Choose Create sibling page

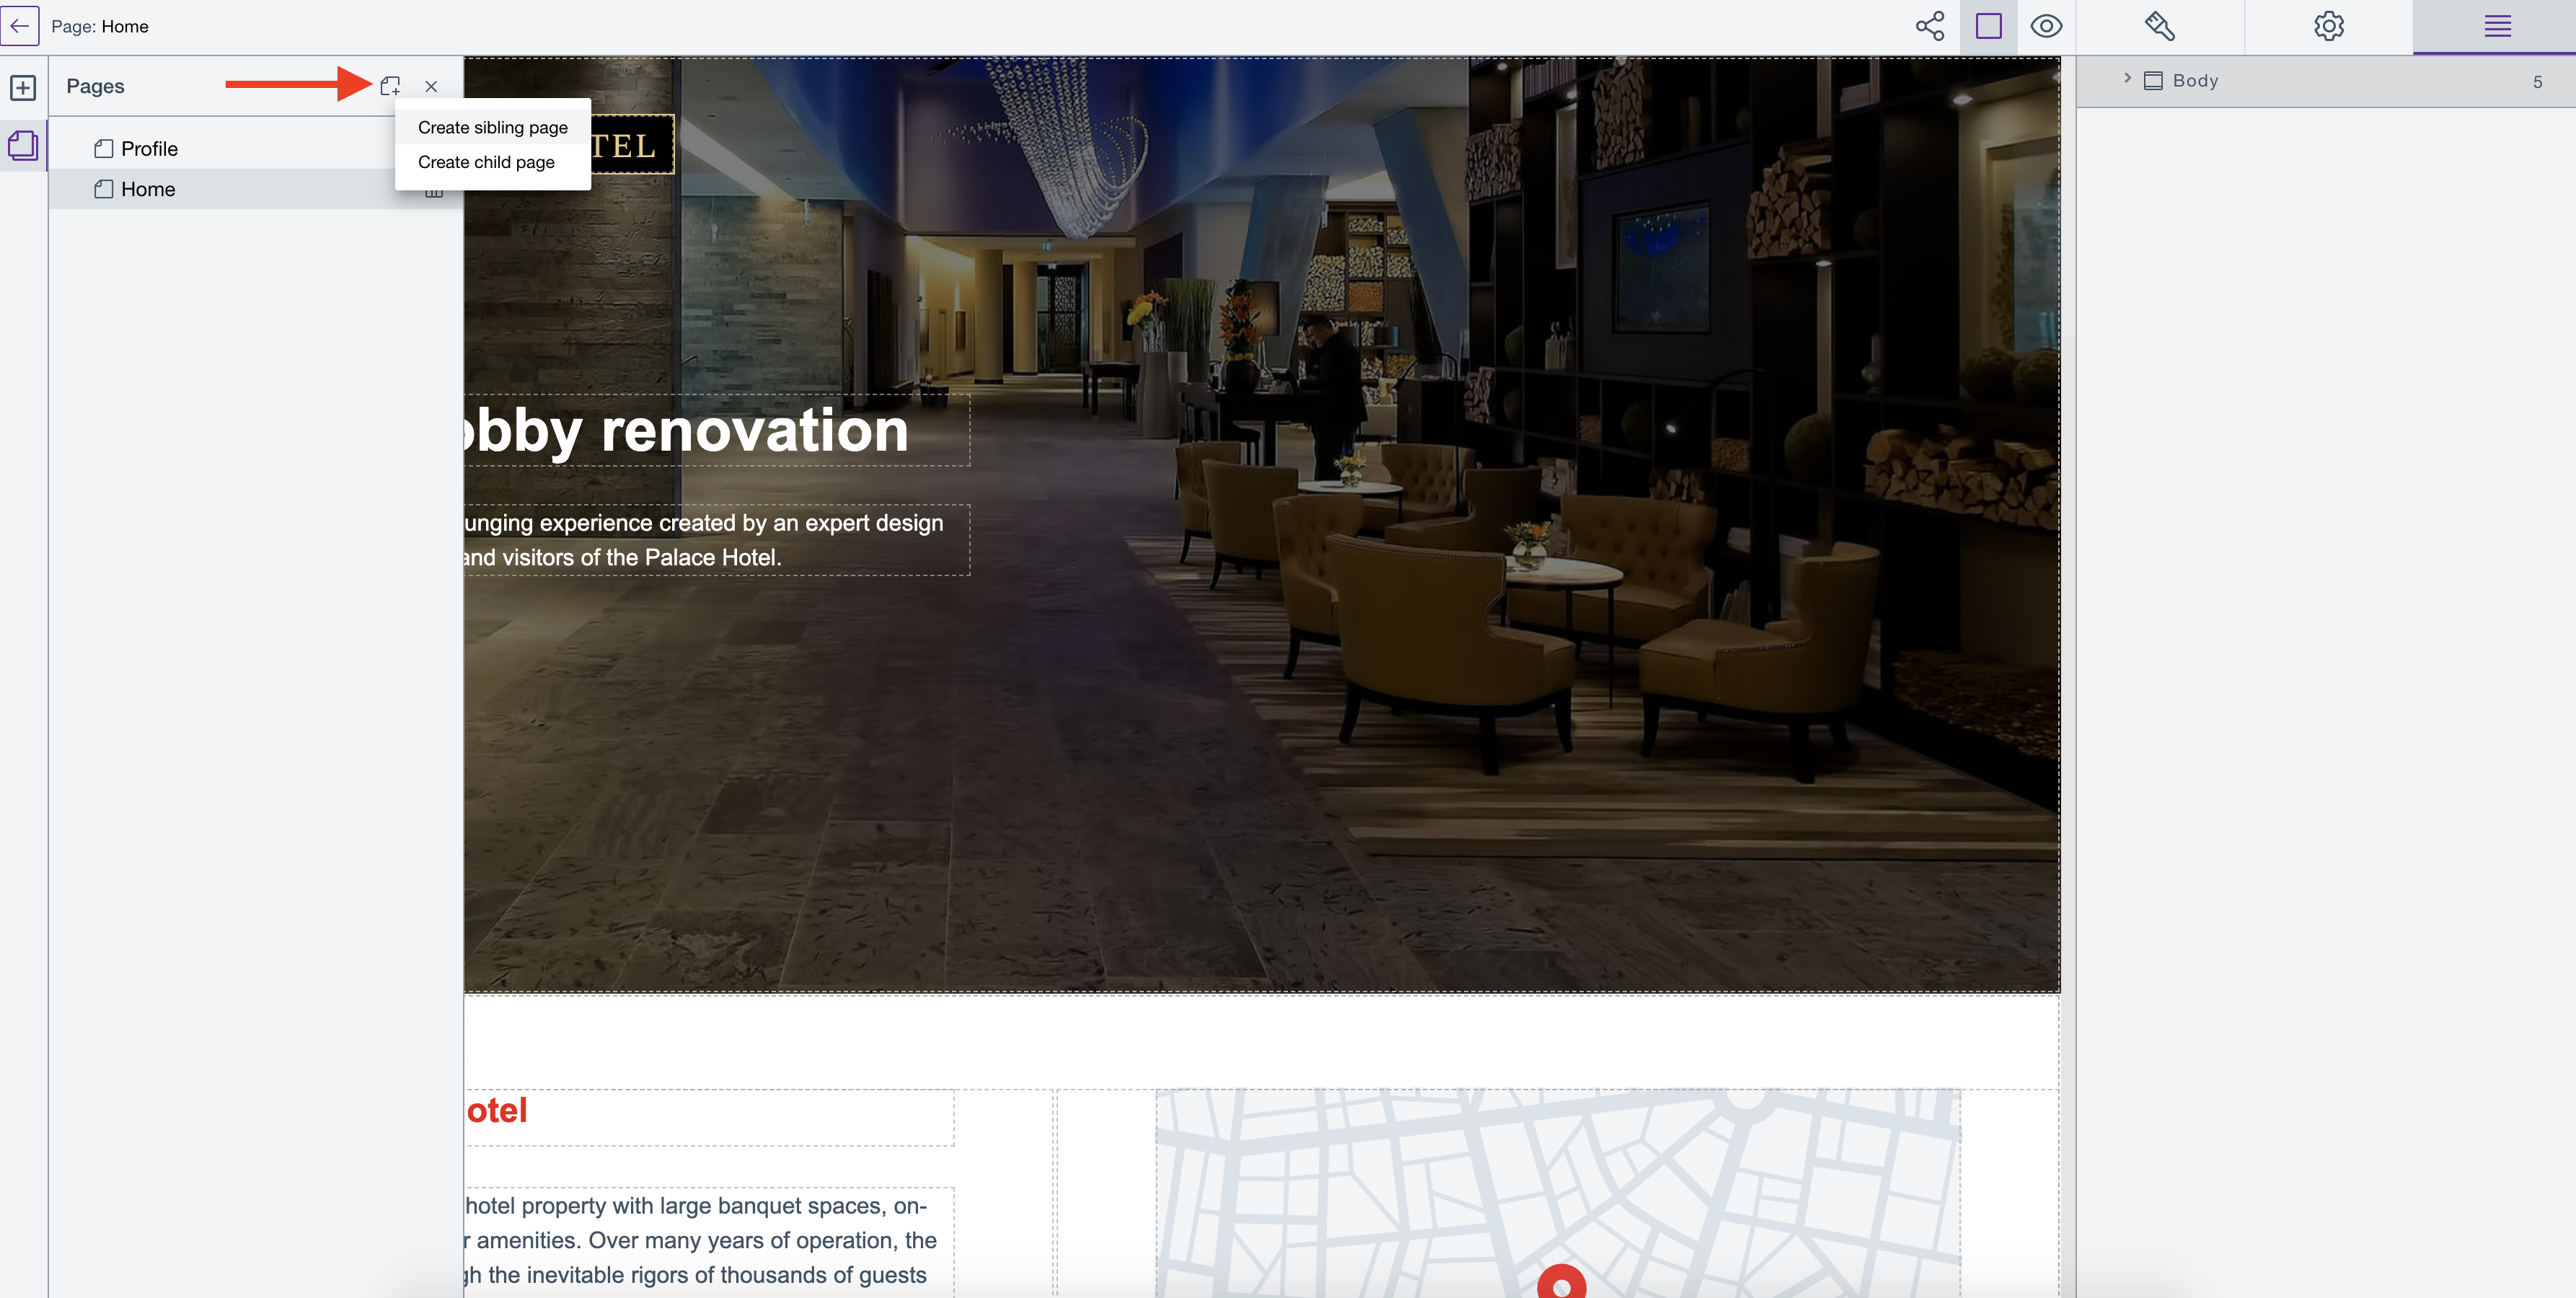[x=492, y=128]
